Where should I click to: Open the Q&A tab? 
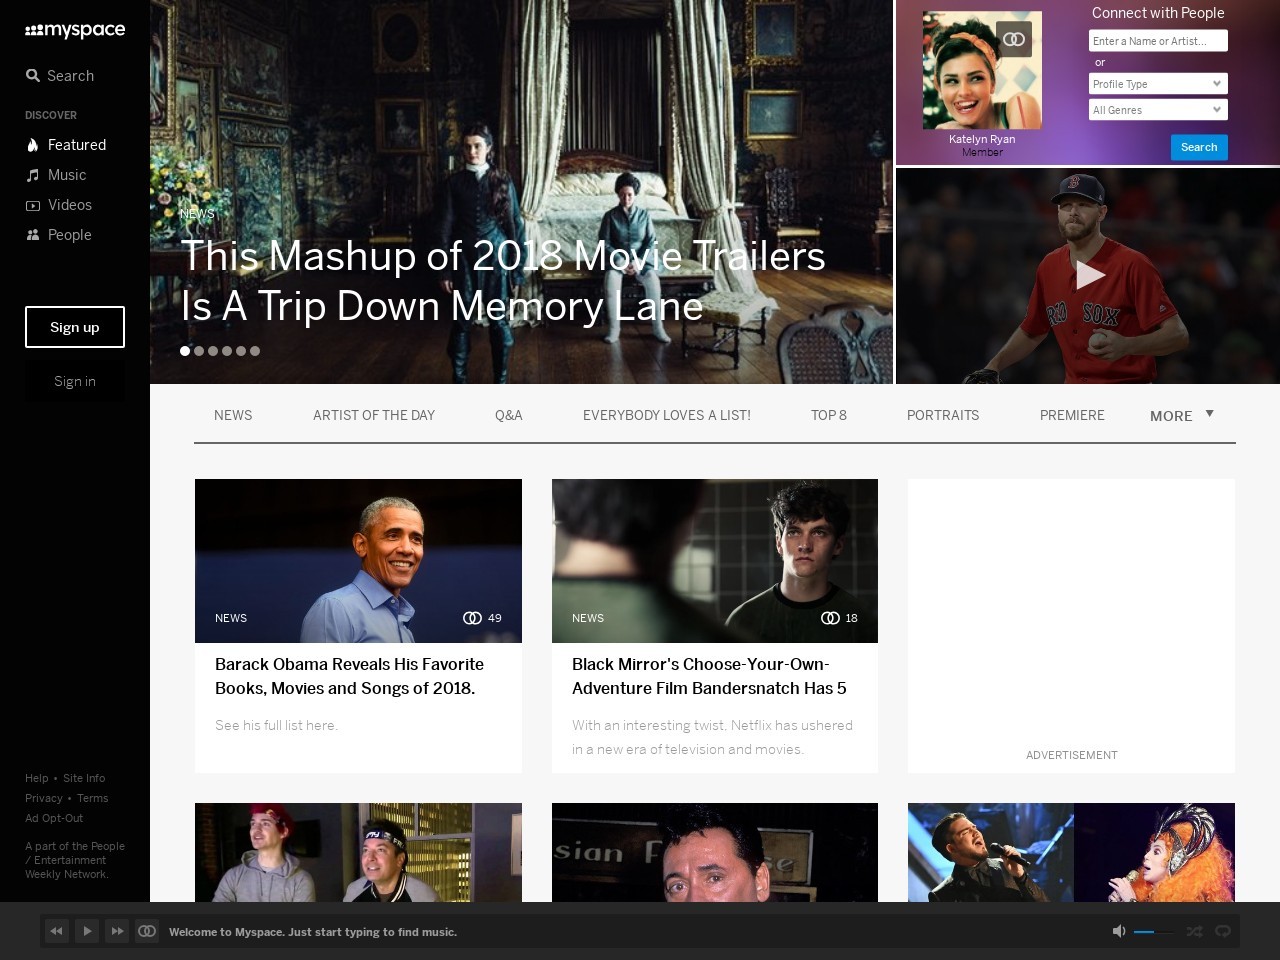click(x=509, y=415)
